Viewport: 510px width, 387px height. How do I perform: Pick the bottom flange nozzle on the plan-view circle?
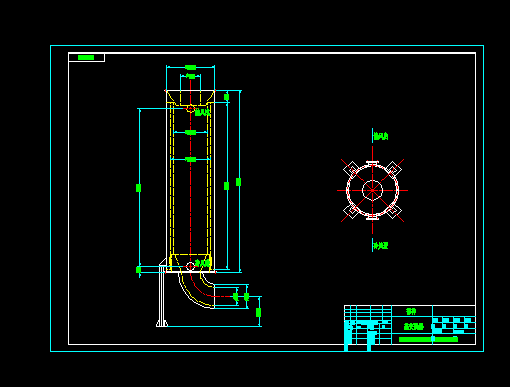[x=372, y=217]
